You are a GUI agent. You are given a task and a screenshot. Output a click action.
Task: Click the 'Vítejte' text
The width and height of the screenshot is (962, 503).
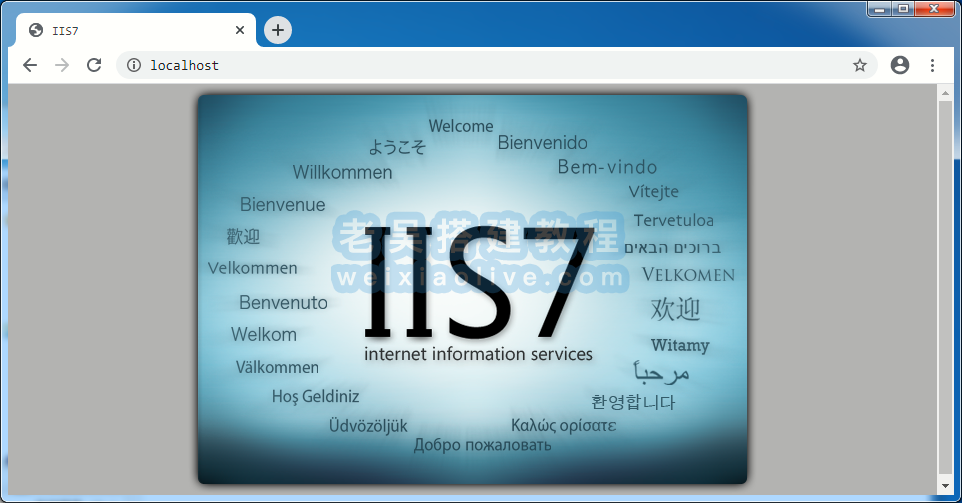pos(653,191)
